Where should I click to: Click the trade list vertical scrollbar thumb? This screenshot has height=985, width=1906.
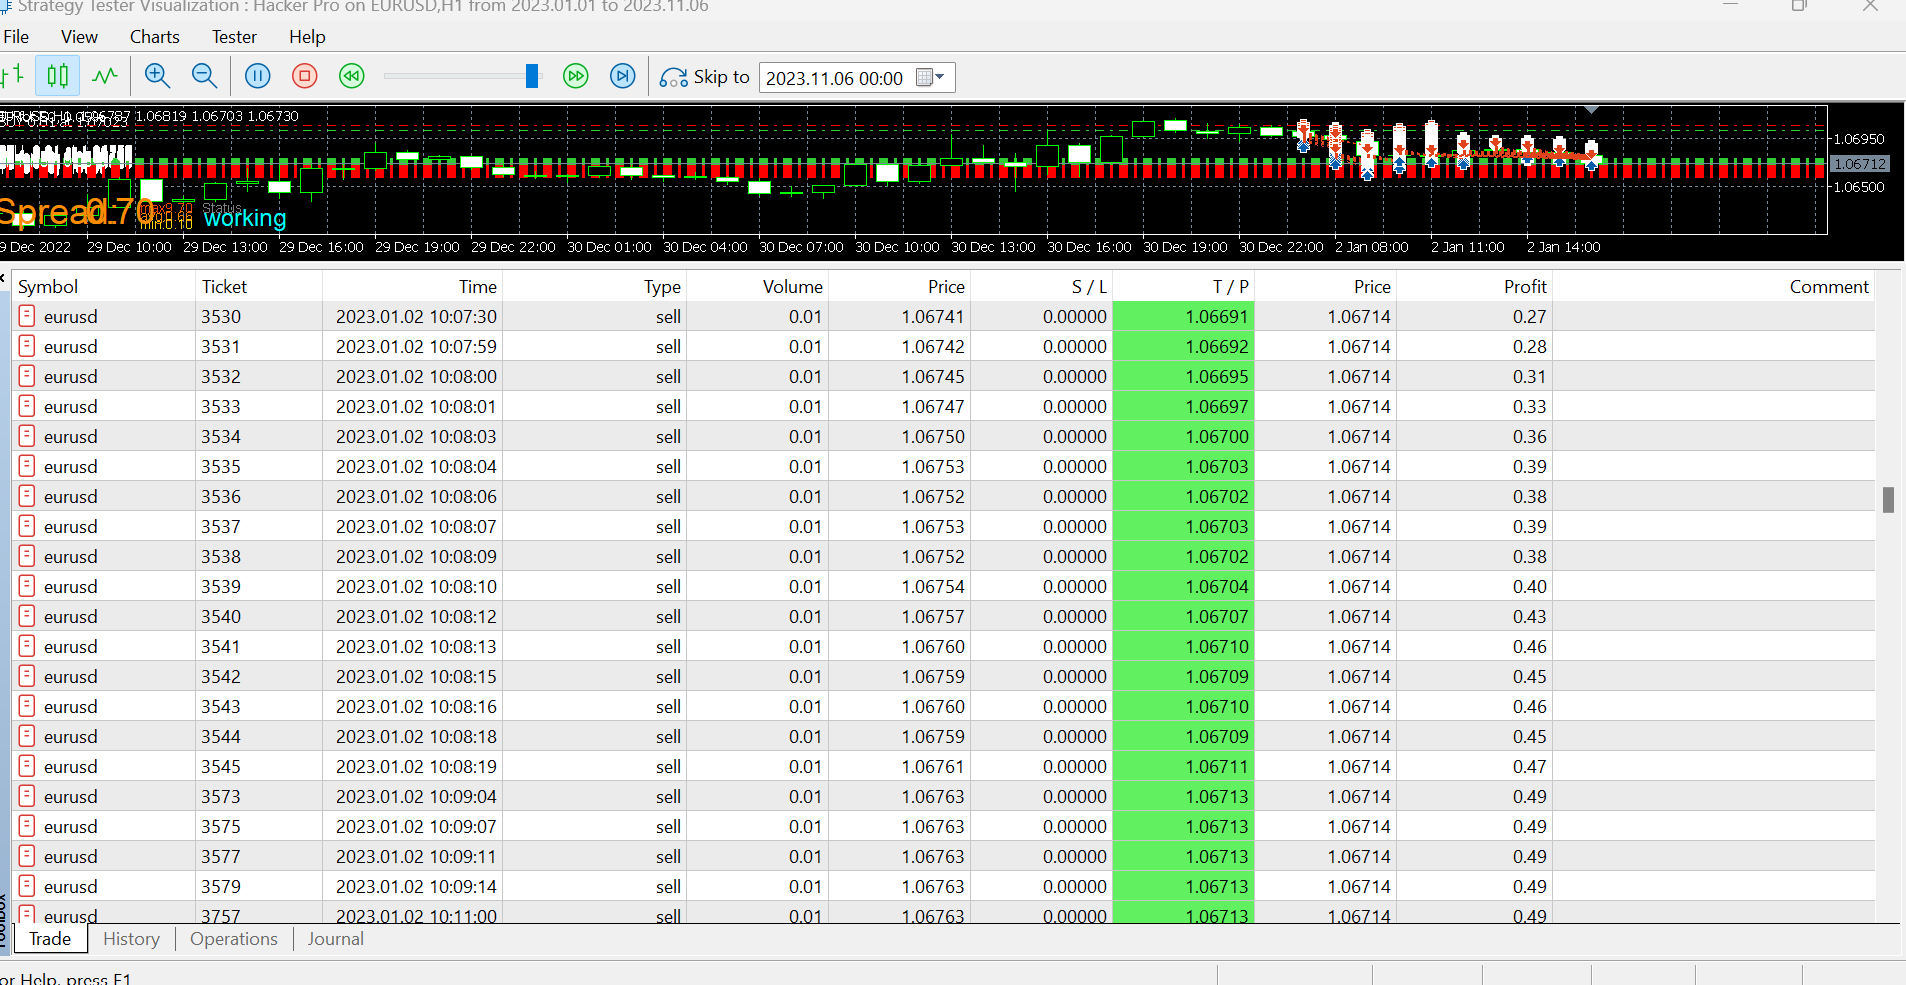(1888, 499)
